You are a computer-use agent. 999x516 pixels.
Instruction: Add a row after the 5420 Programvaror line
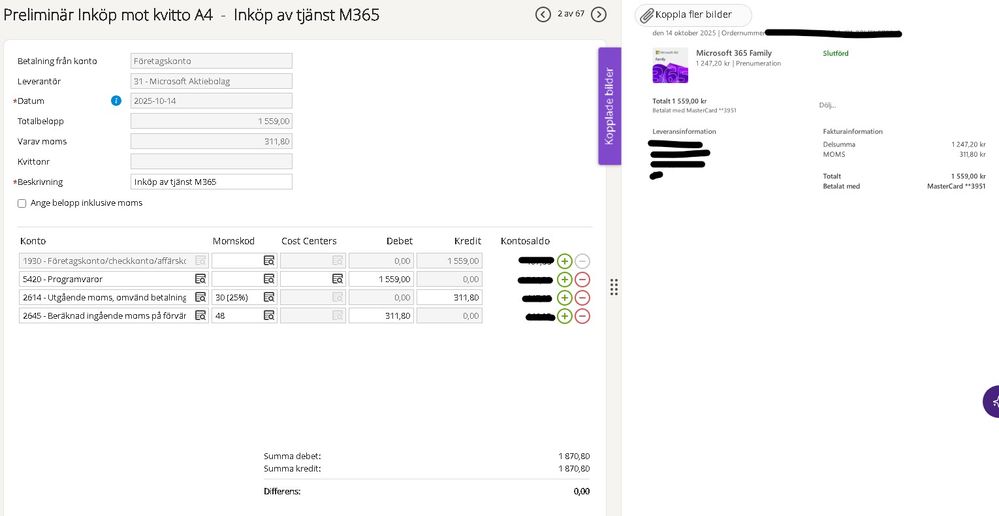(x=564, y=279)
